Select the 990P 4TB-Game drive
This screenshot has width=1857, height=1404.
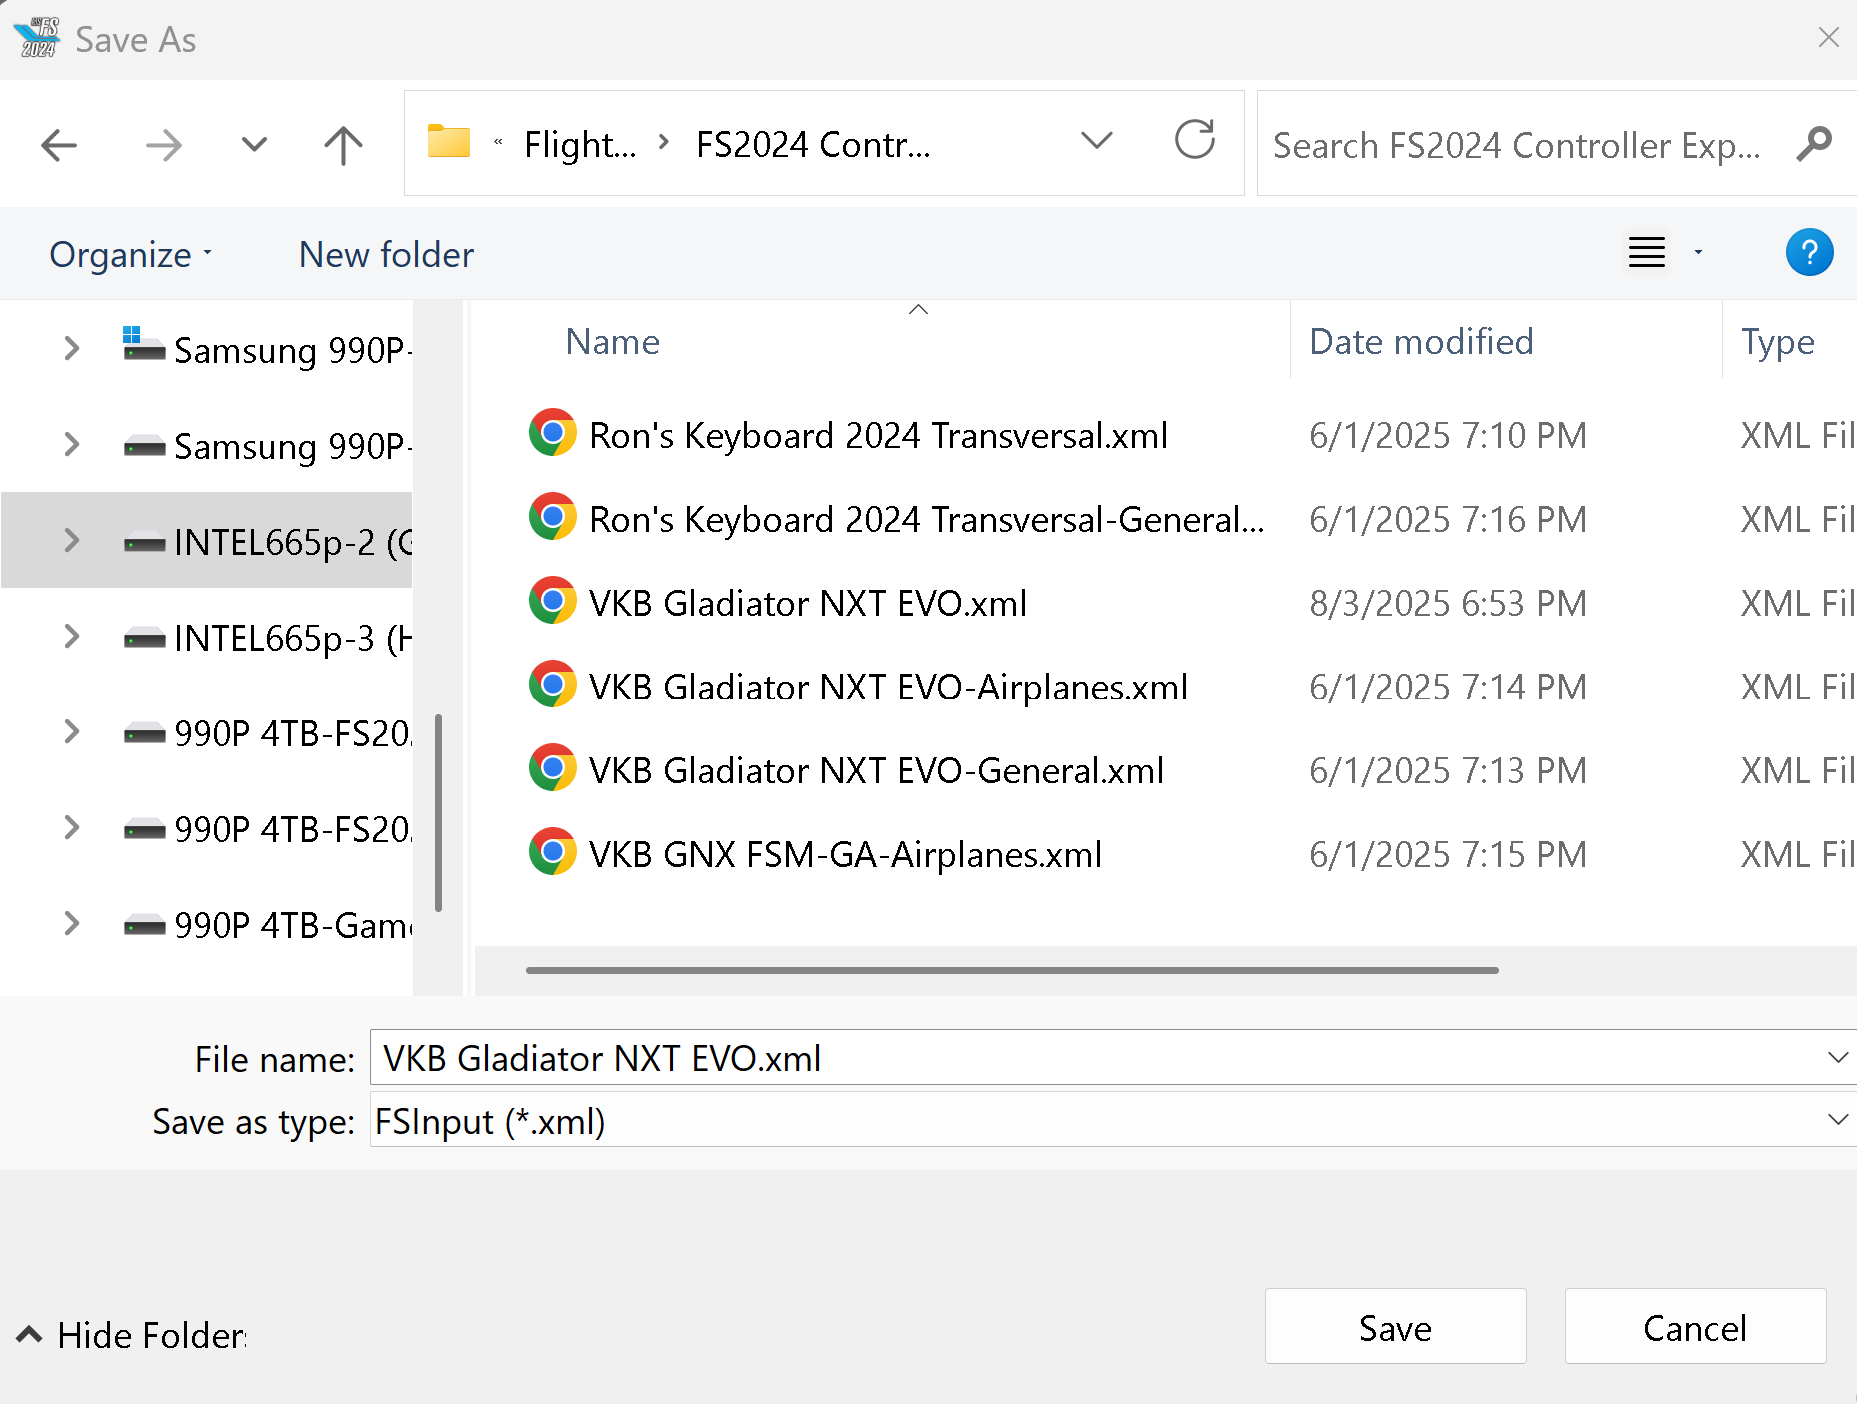coord(207,924)
